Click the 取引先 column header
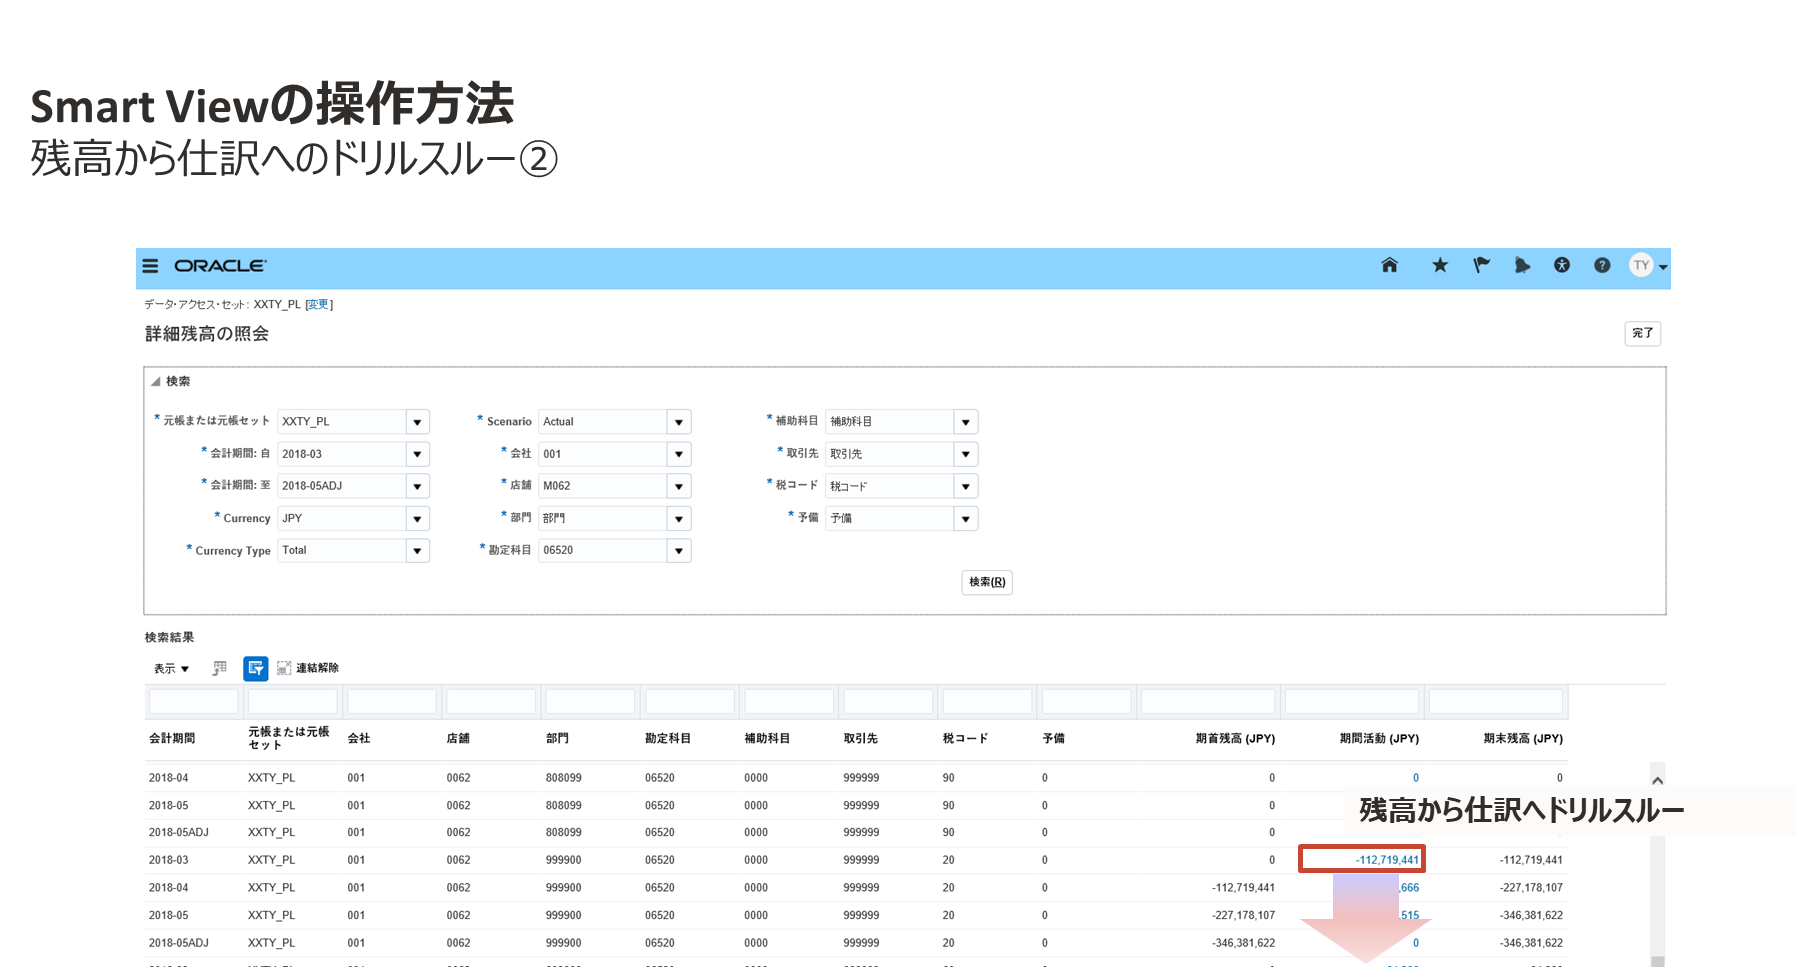The height and width of the screenshot is (967, 1796). 860,739
